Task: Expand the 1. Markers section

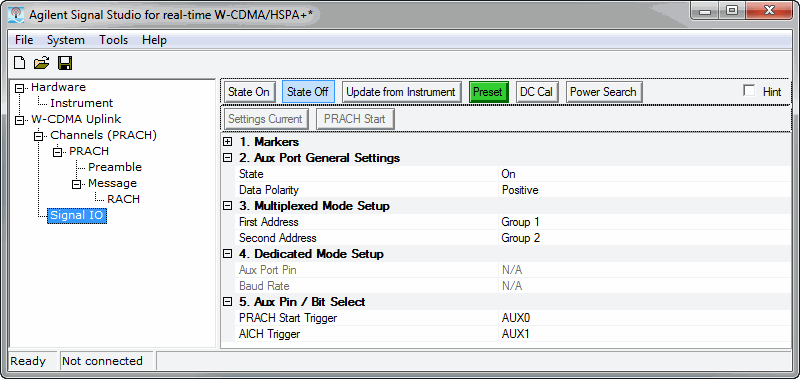Action: tap(228, 142)
